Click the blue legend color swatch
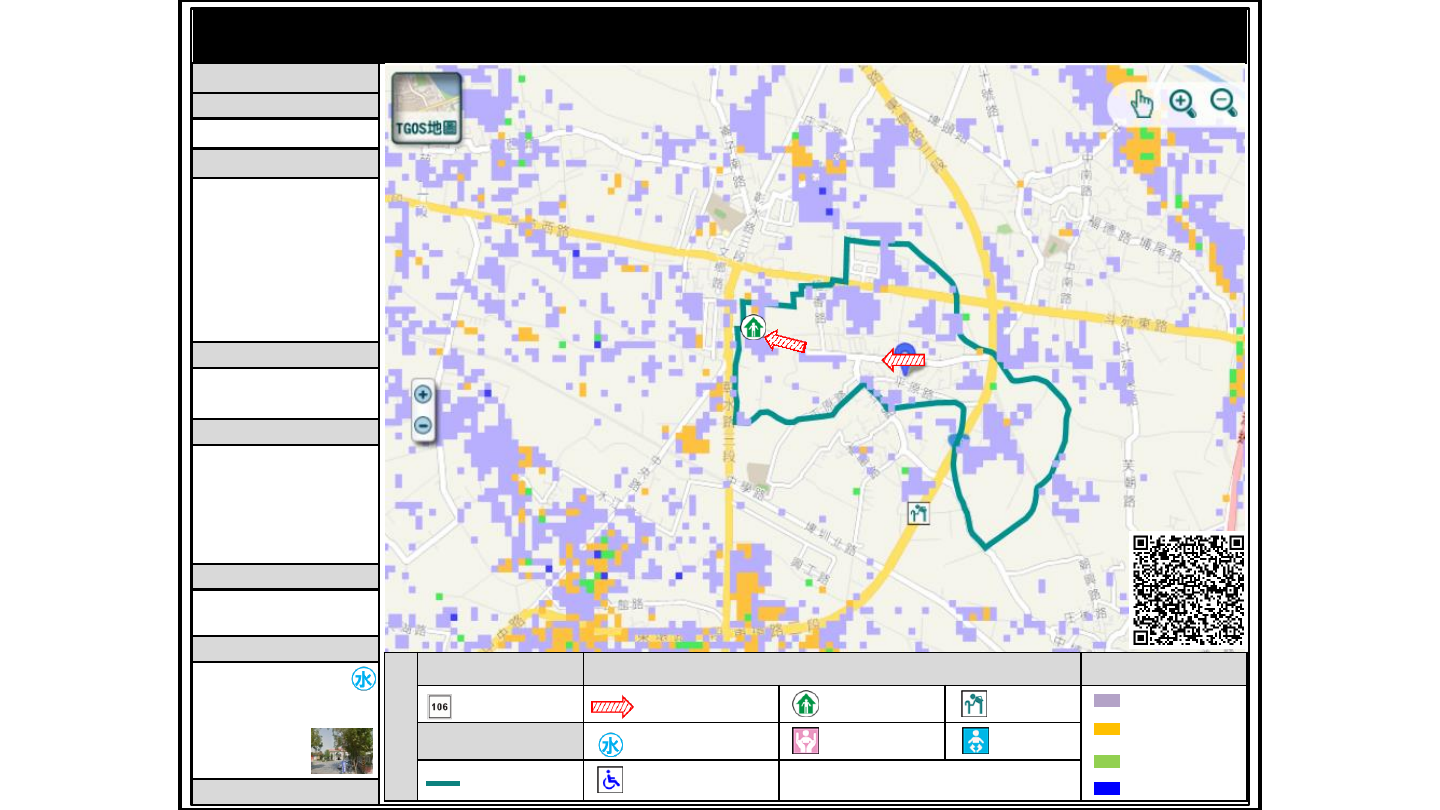This screenshot has width=1440, height=810. (1107, 788)
